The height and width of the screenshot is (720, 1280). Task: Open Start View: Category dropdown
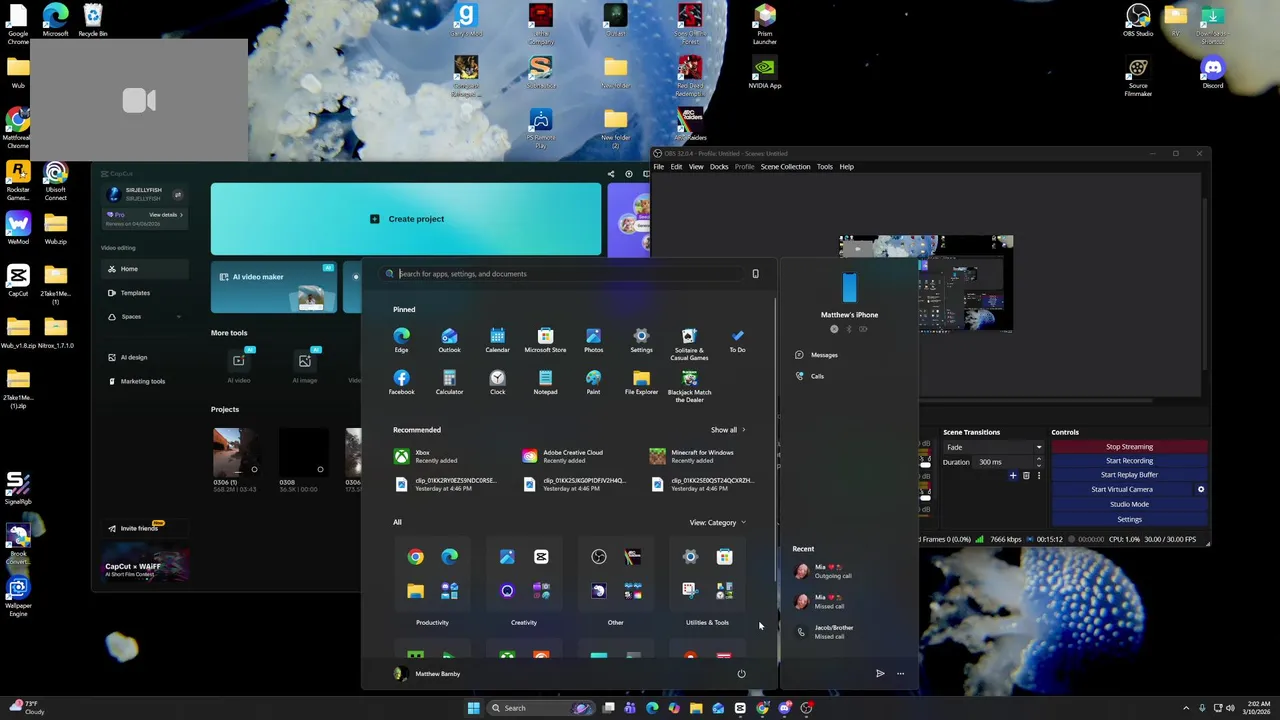coord(717,522)
